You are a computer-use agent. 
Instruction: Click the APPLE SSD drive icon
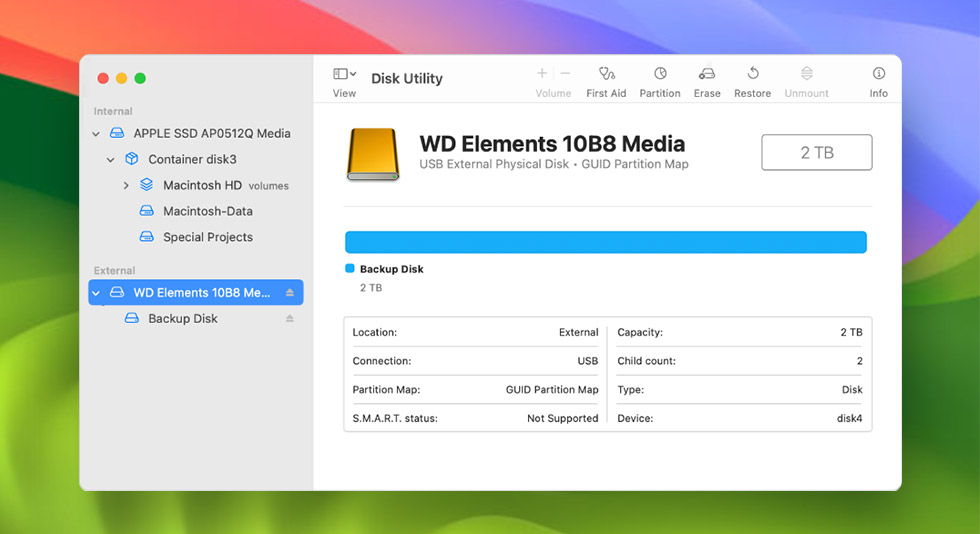coord(117,133)
